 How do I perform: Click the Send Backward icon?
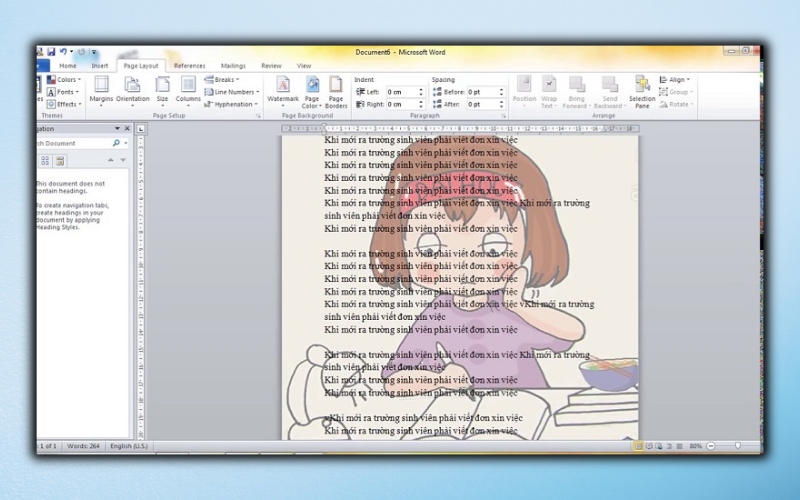tap(610, 84)
